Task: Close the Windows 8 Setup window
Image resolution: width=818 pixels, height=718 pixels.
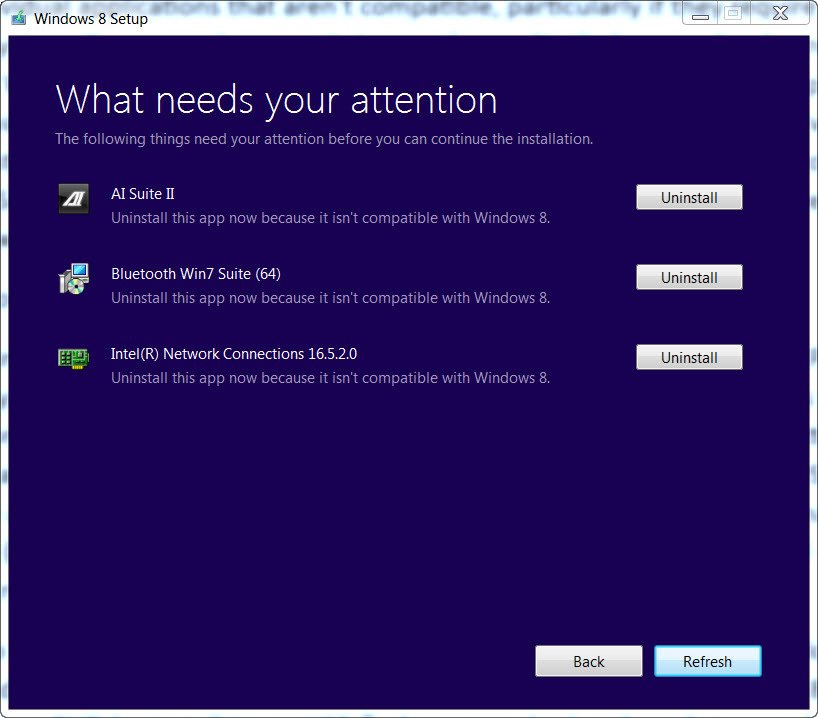Action: click(781, 13)
